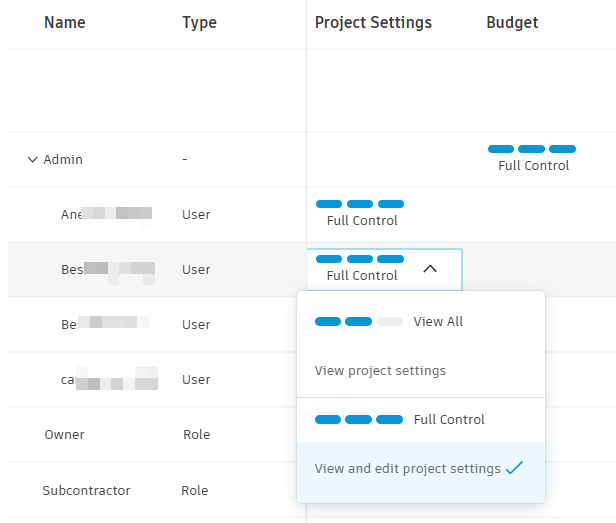Screen dimensions: 616x523
Task: Click the user row starting with Bes
Action: click(107, 269)
